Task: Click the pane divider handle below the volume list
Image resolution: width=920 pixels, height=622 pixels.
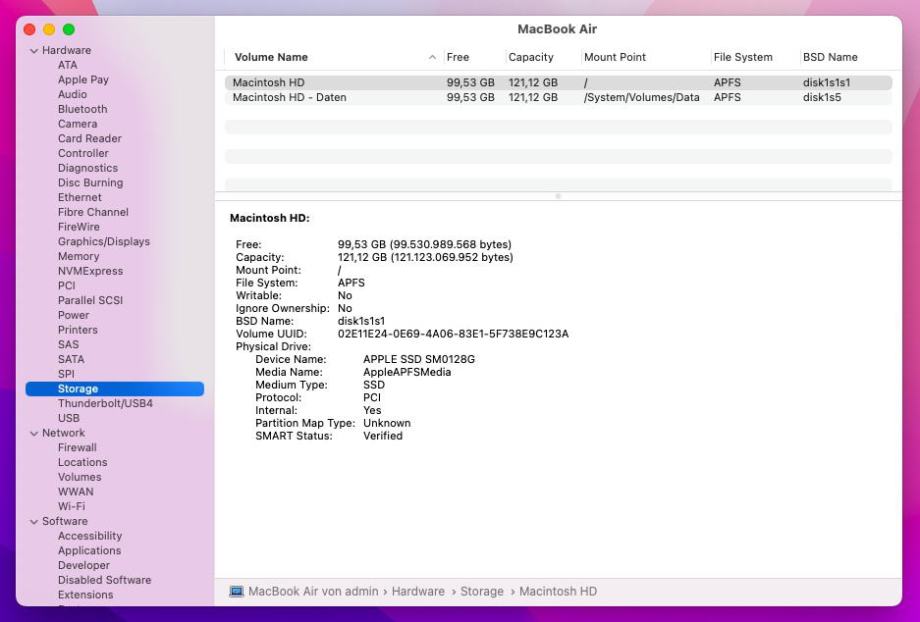Action: pos(557,196)
